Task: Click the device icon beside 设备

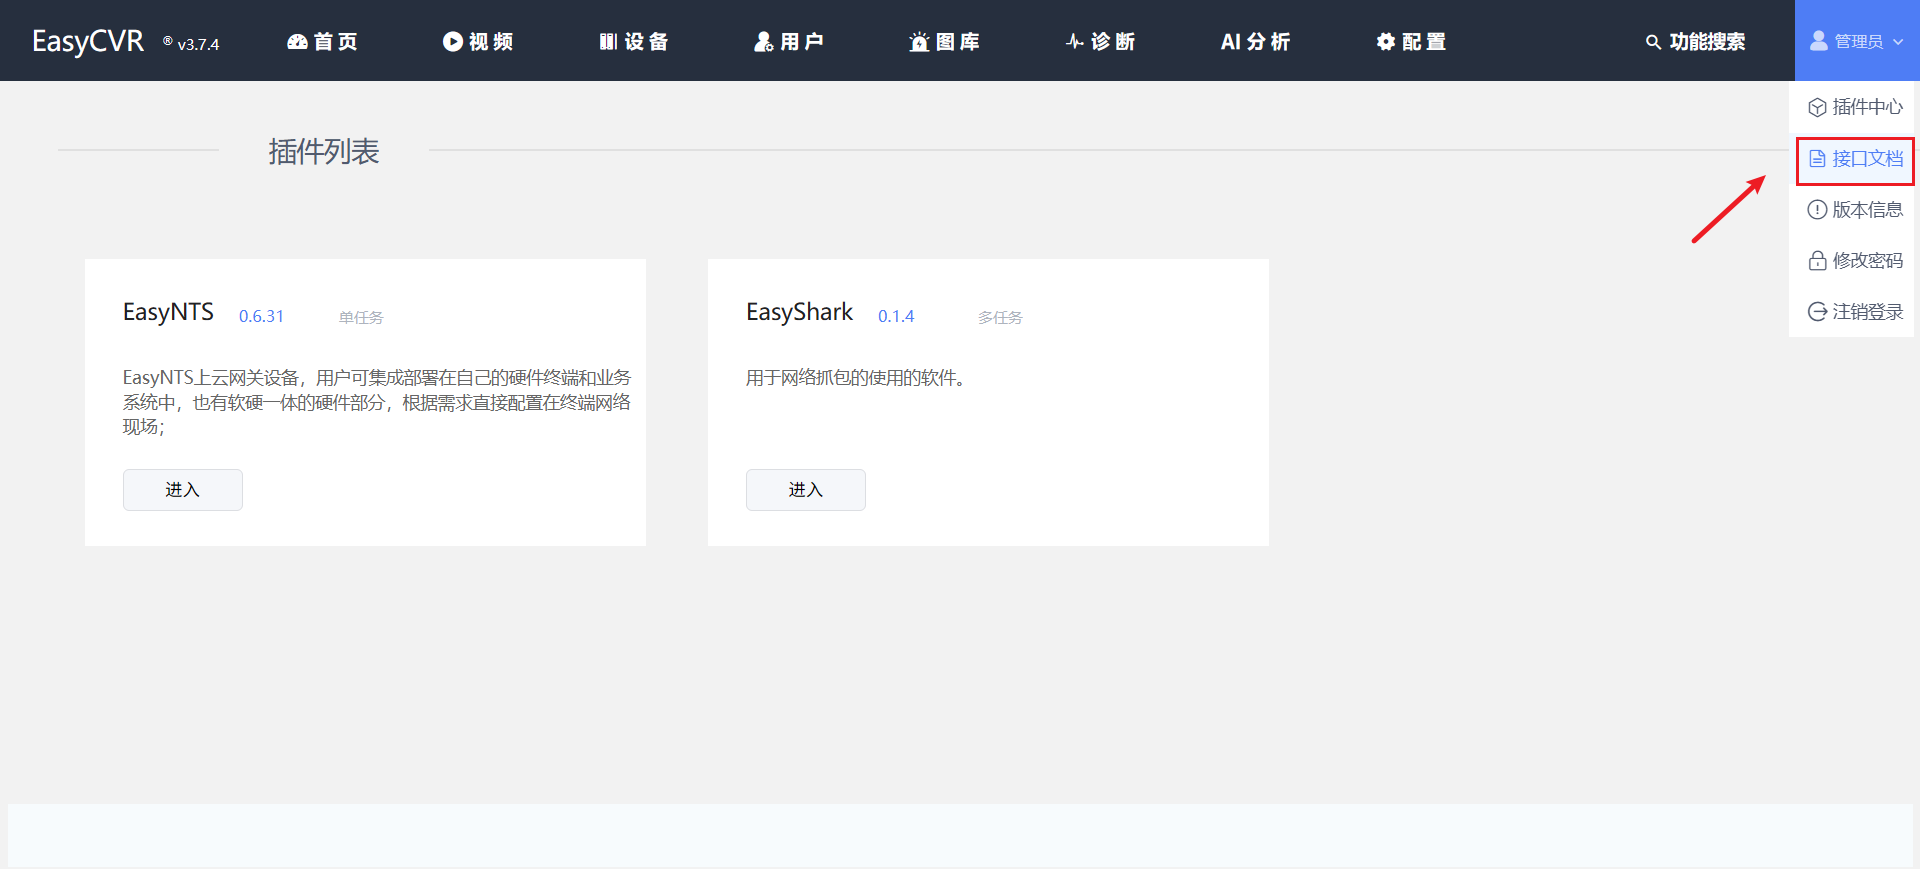Action: click(x=608, y=42)
